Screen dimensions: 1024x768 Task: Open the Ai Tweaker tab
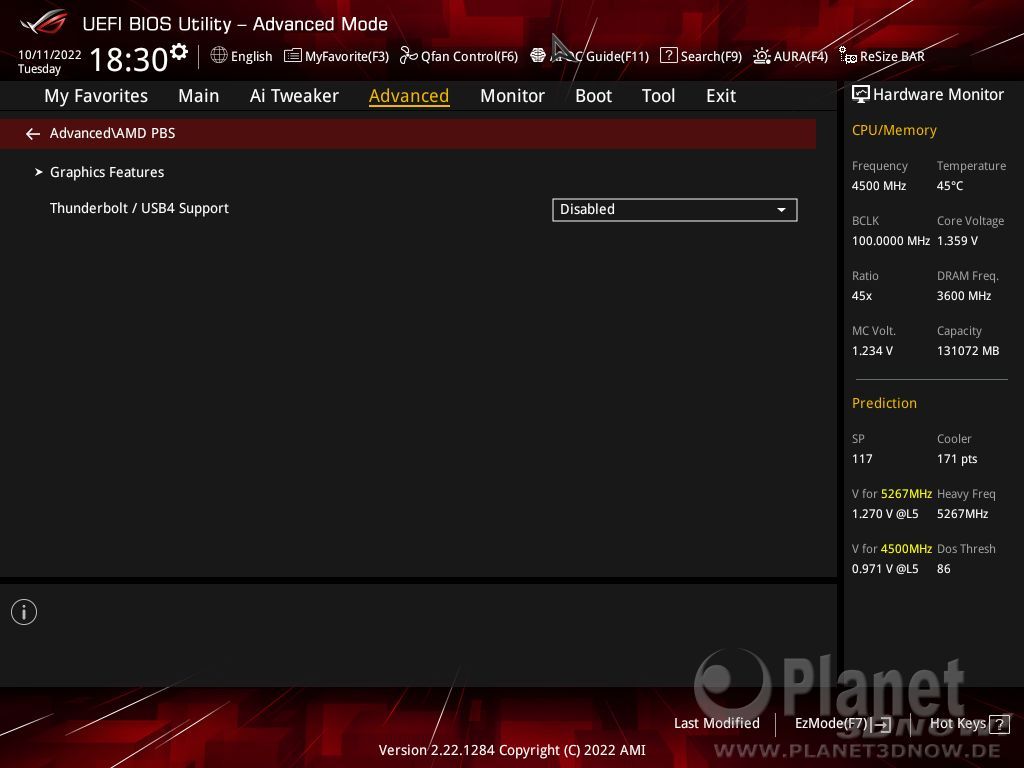coord(294,96)
